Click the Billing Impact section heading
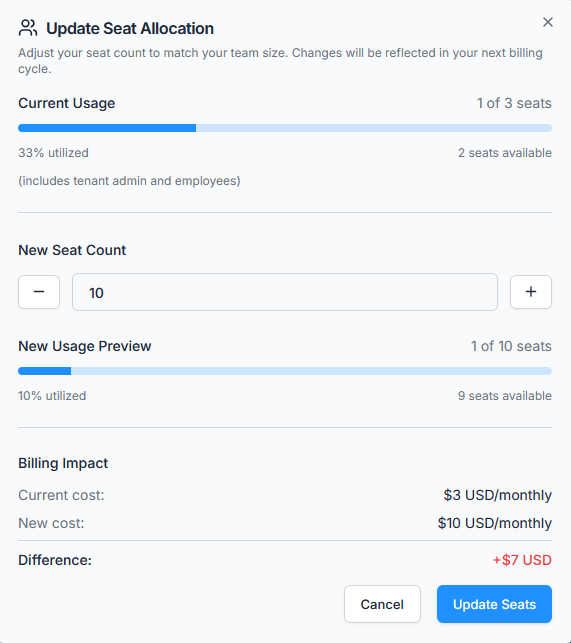Viewport: 571px width, 643px height. pyautogui.click(x=63, y=463)
